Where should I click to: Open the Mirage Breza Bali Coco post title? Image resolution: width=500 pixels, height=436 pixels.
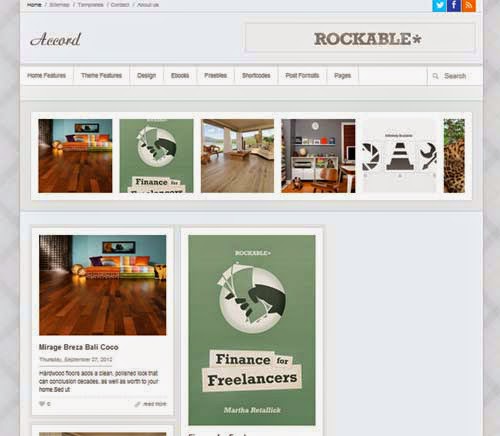[79, 347]
